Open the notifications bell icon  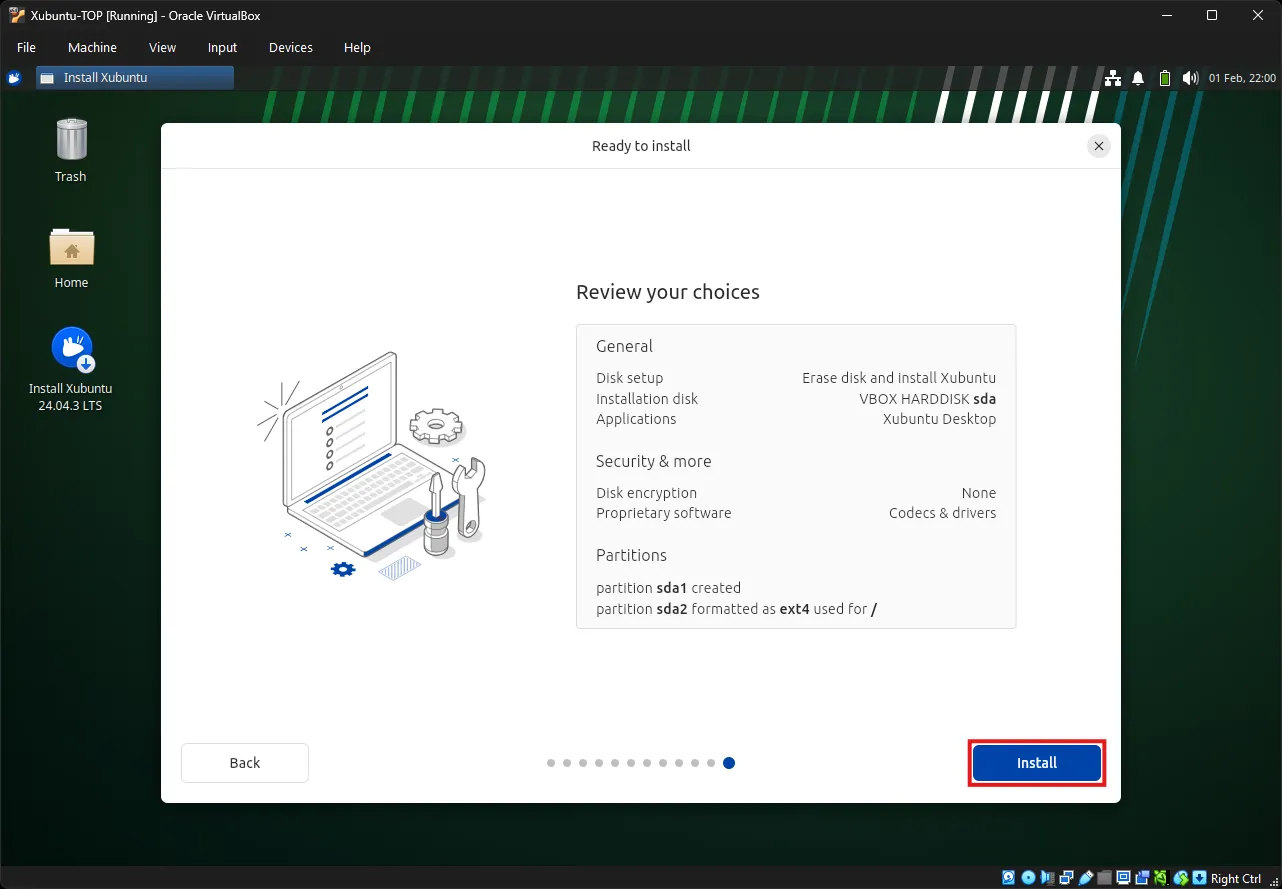coord(1138,78)
